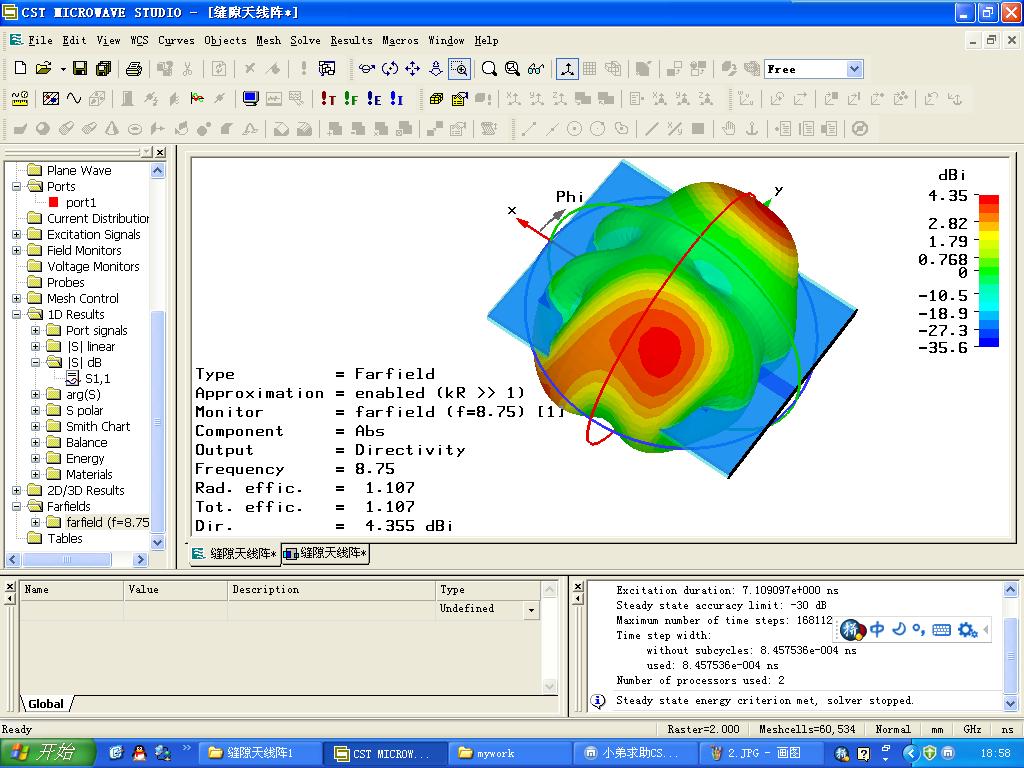Click the tree horizontal scrollbar thumb

click(x=67, y=560)
